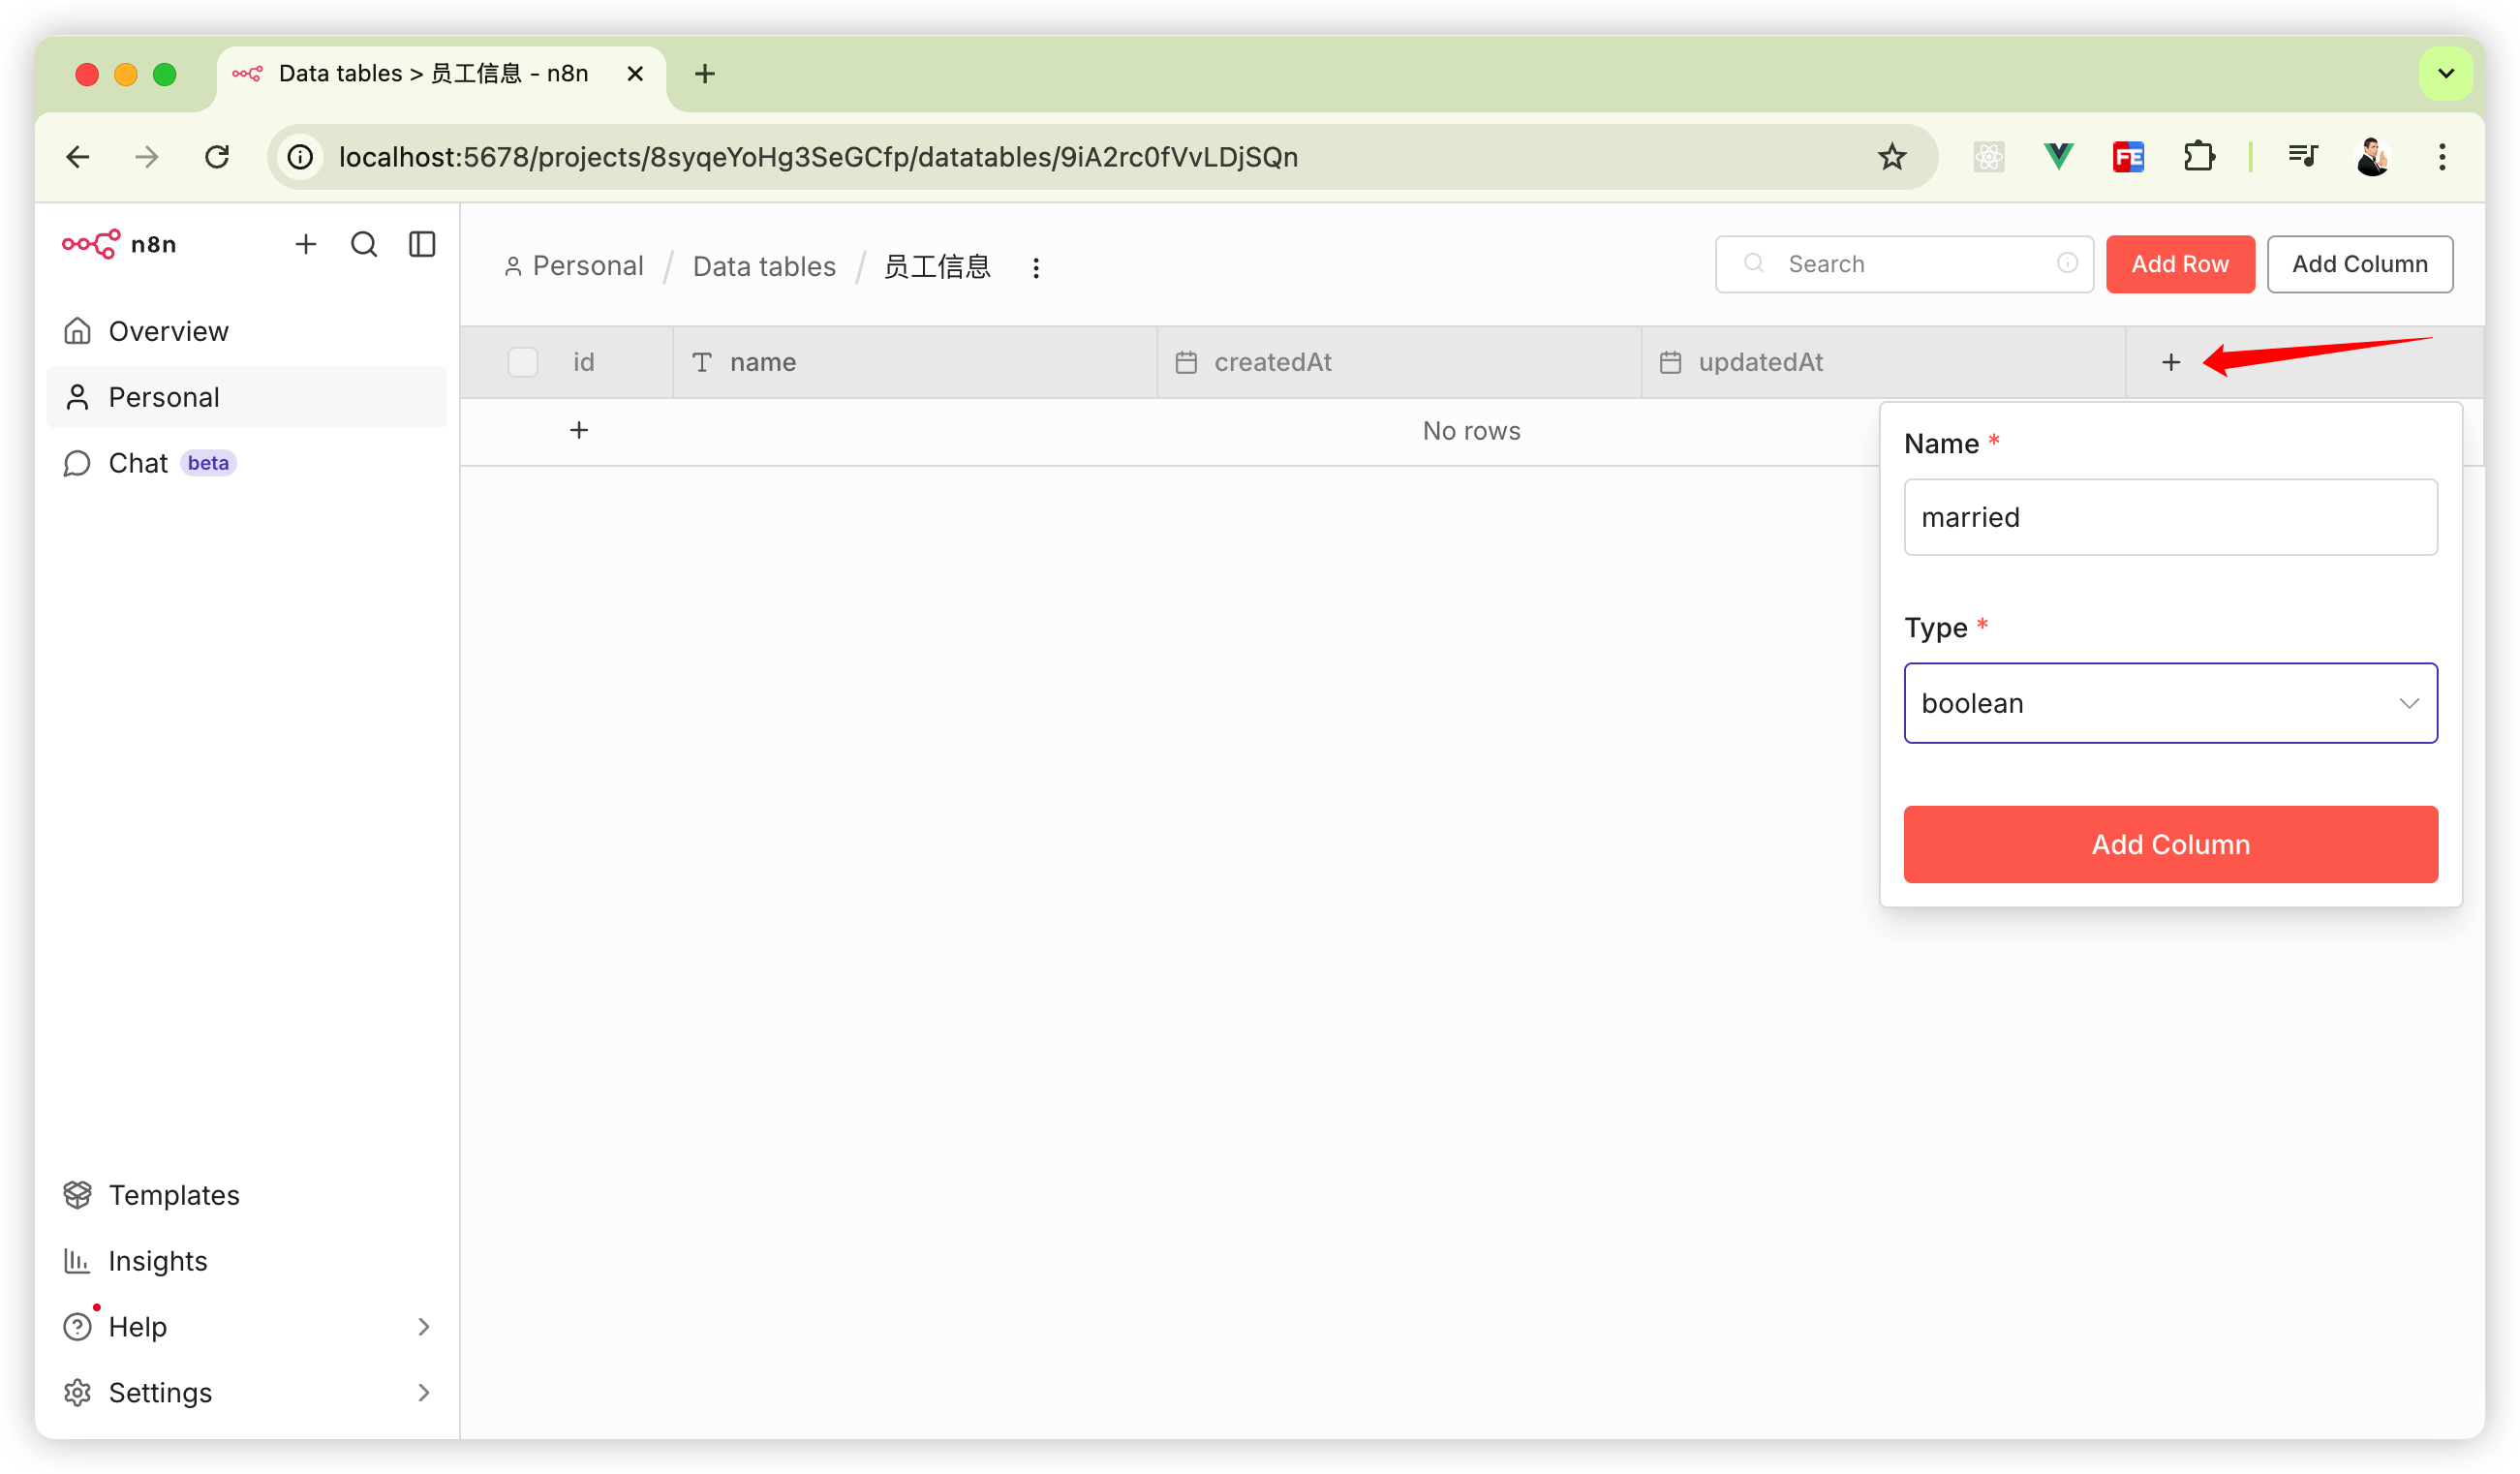This screenshot has width=2520, height=1474.
Task: Navigate to Data tables breadcrumb link
Action: 764,266
